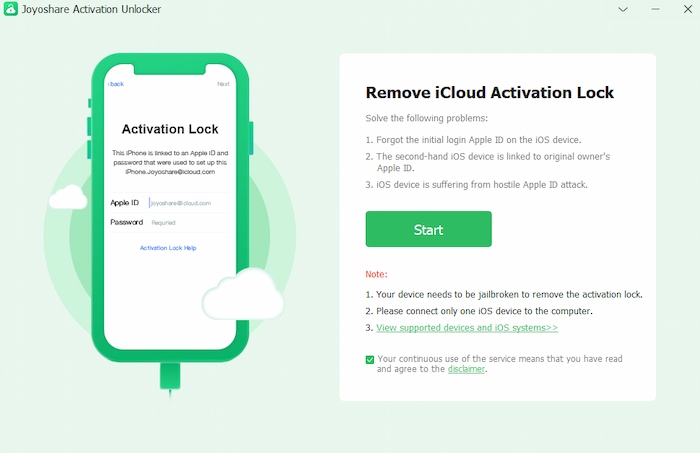Click the Joyoshare Activation Unlocker title text
700x453 pixels.
pos(91,9)
